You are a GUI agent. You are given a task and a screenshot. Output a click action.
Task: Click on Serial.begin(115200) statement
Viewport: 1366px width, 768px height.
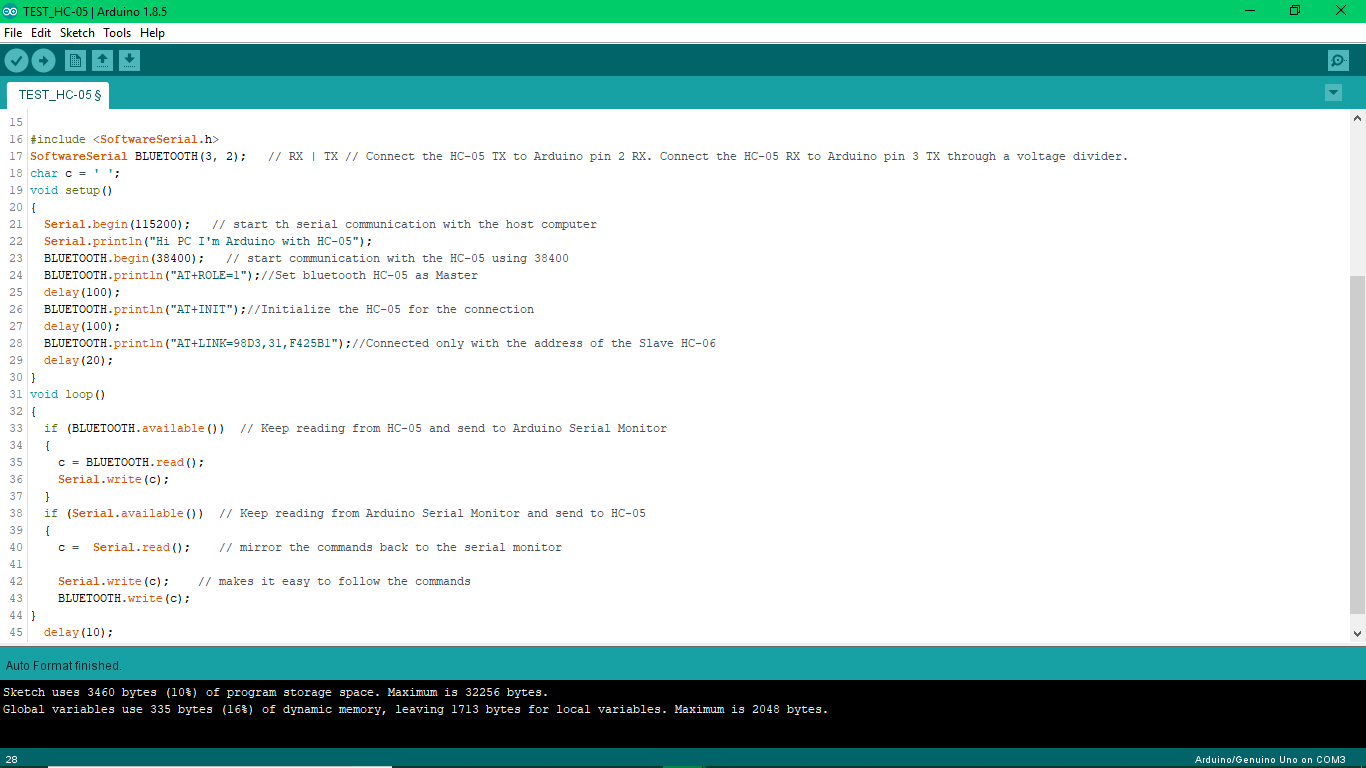(117, 225)
